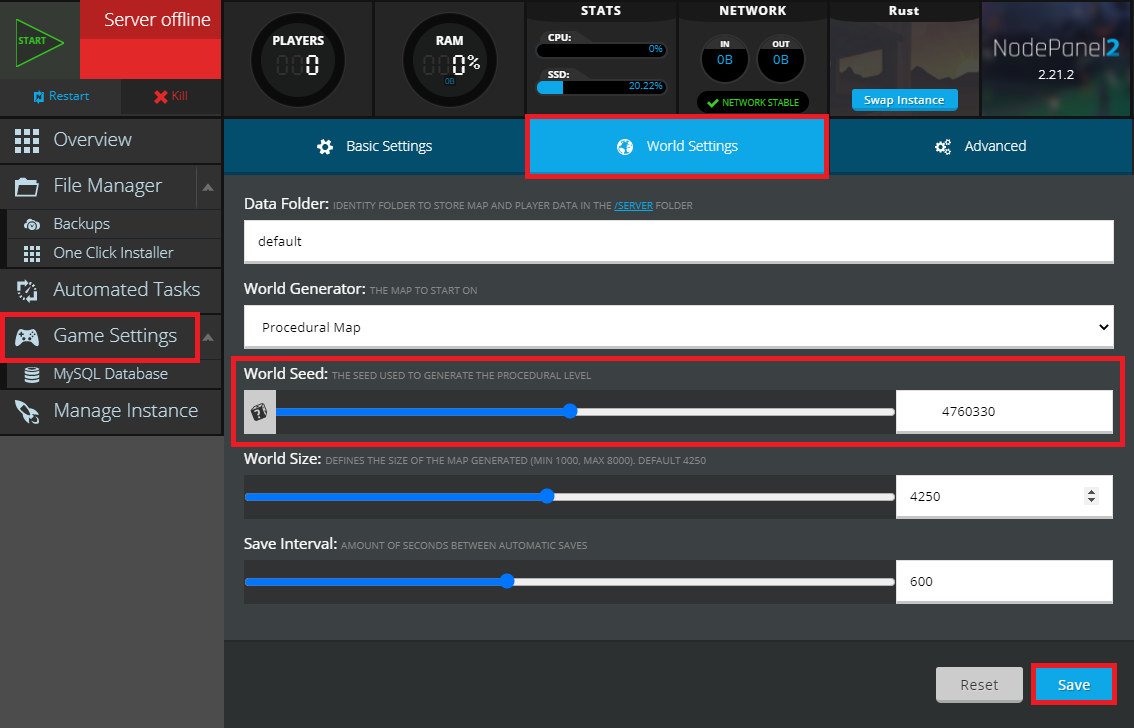The width and height of the screenshot is (1134, 728).
Task: Collapse the File Manager submenu arrow
Action: pyautogui.click(x=207, y=187)
